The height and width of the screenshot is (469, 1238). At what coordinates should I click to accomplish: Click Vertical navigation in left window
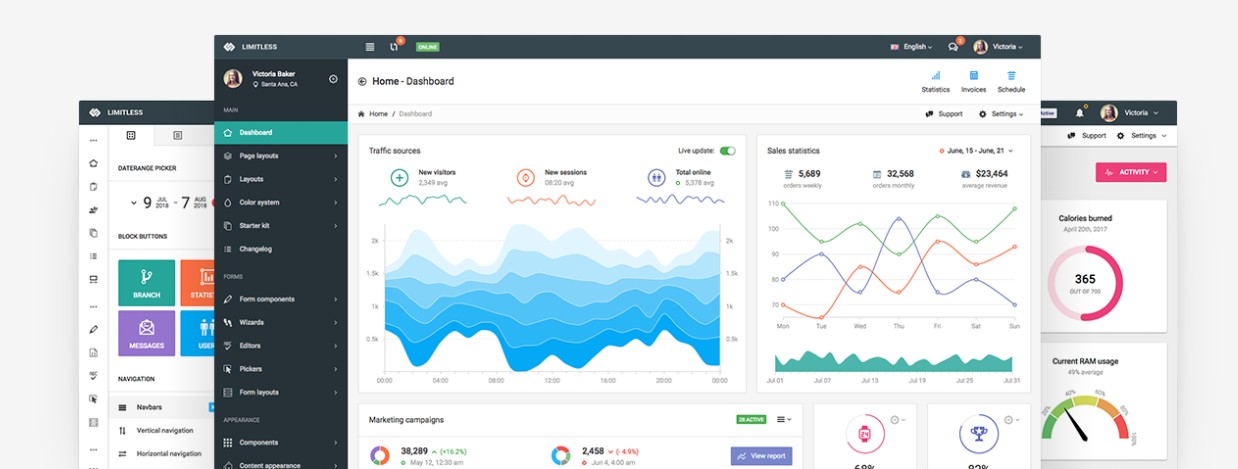(166, 430)
